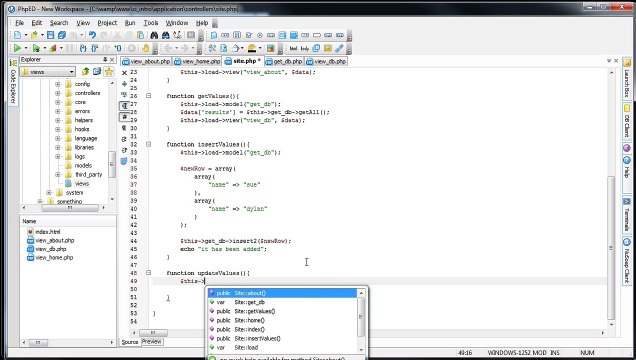Screen dimensions: 636x360
Task: Expand the controllers folder node
Action: tap(58, 93)
